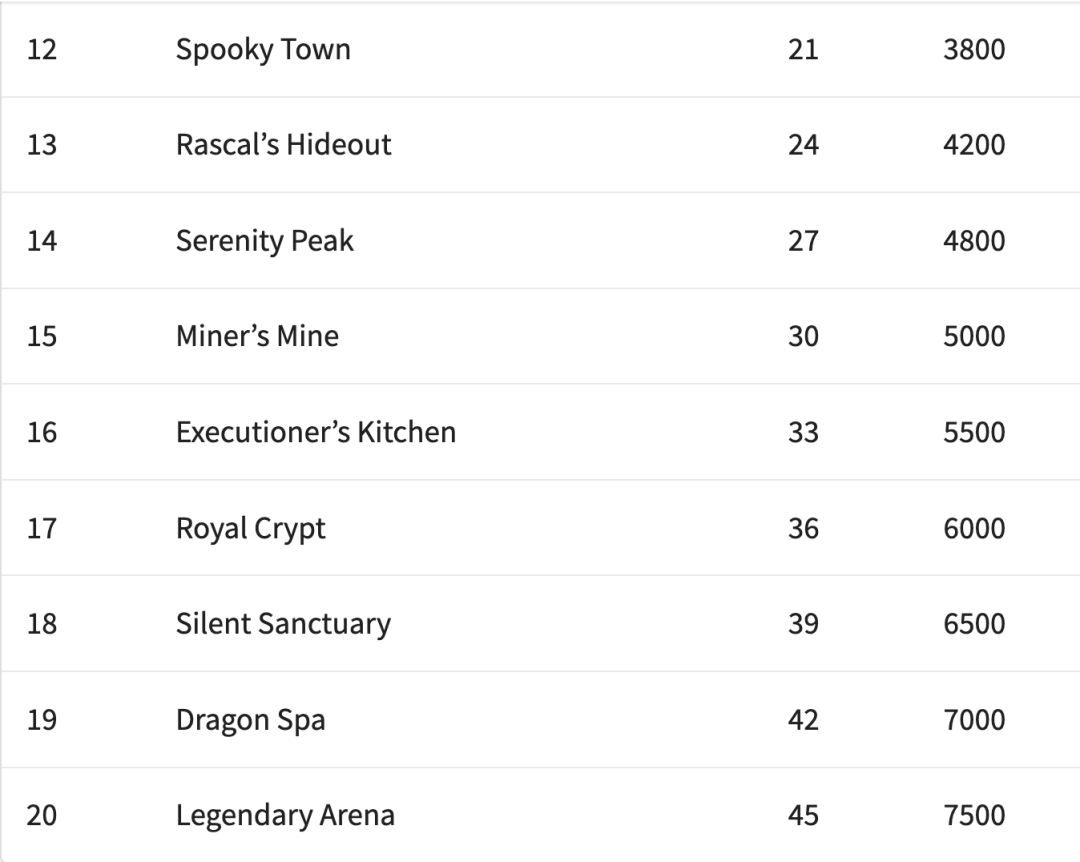Click row number 16 in first column
The height and width of the screenshot is (862, 1080).
42,432
